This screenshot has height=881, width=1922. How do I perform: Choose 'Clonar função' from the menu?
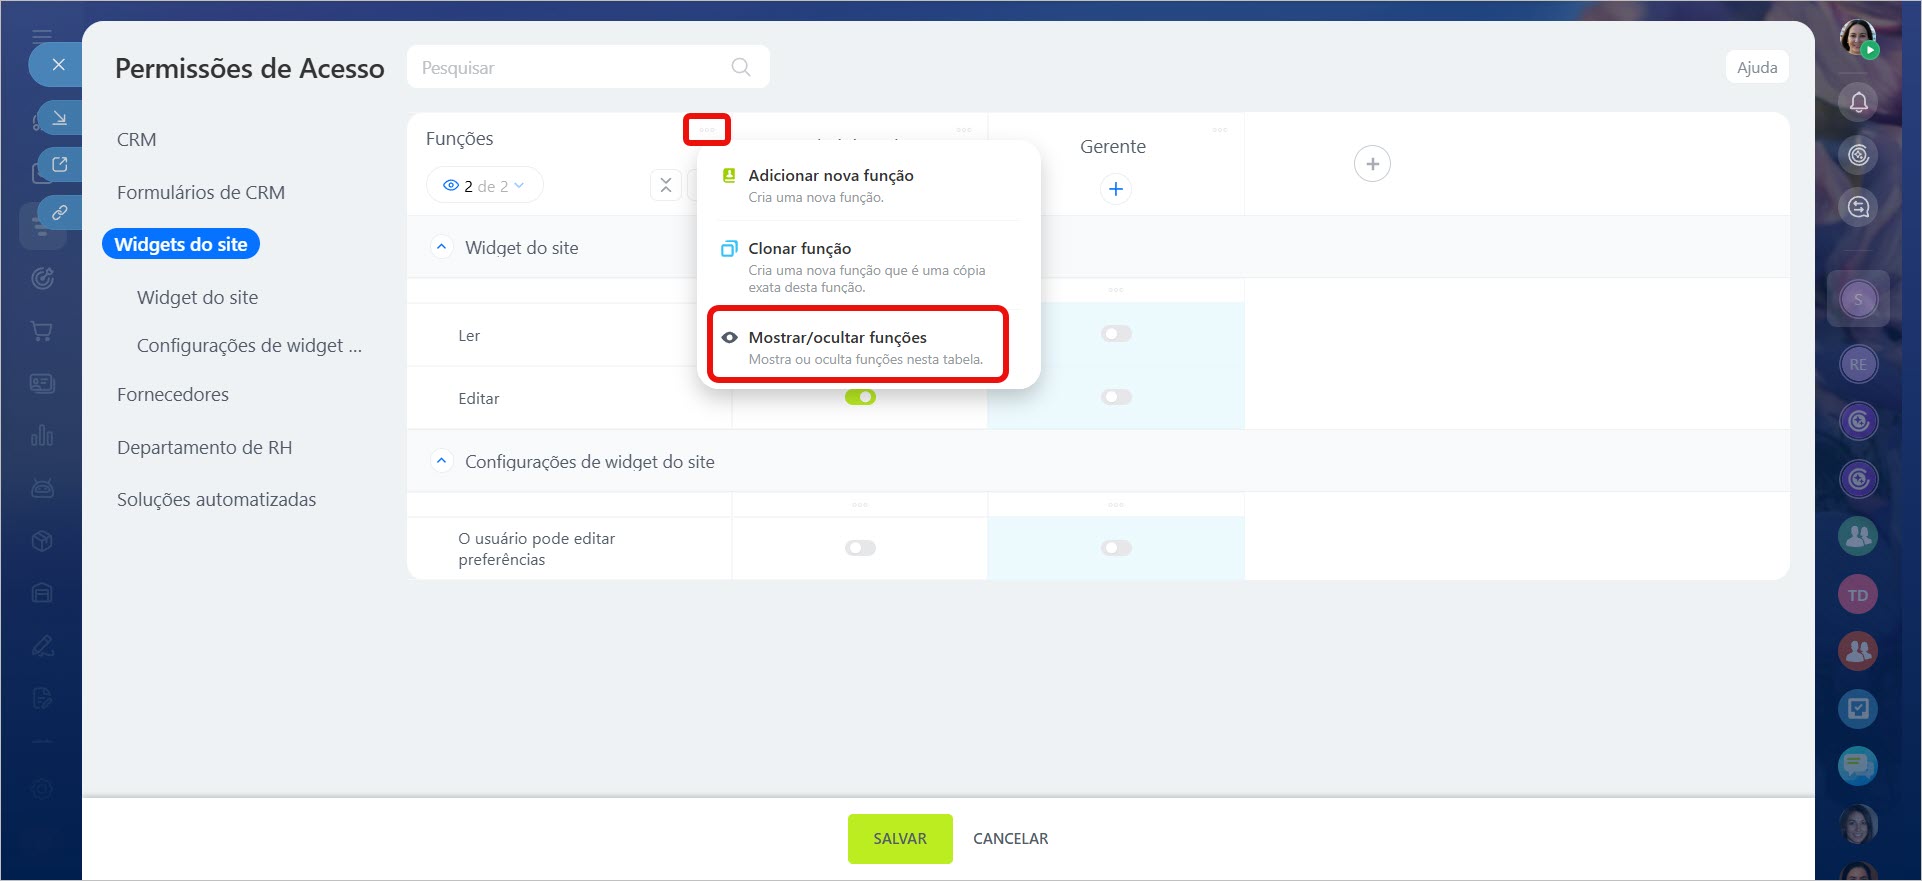tap(800, 249)
